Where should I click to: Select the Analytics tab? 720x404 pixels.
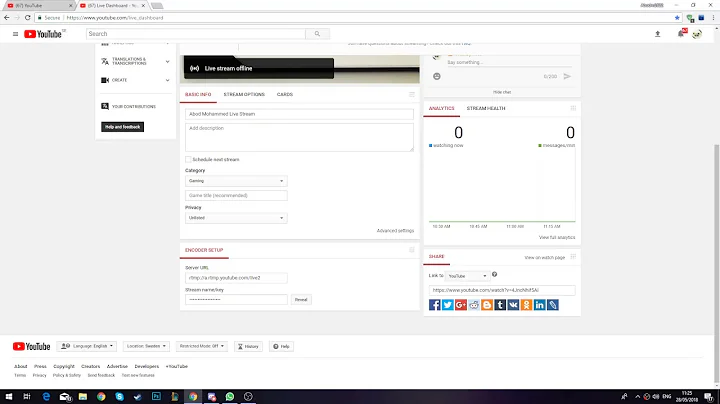(441, 108)
